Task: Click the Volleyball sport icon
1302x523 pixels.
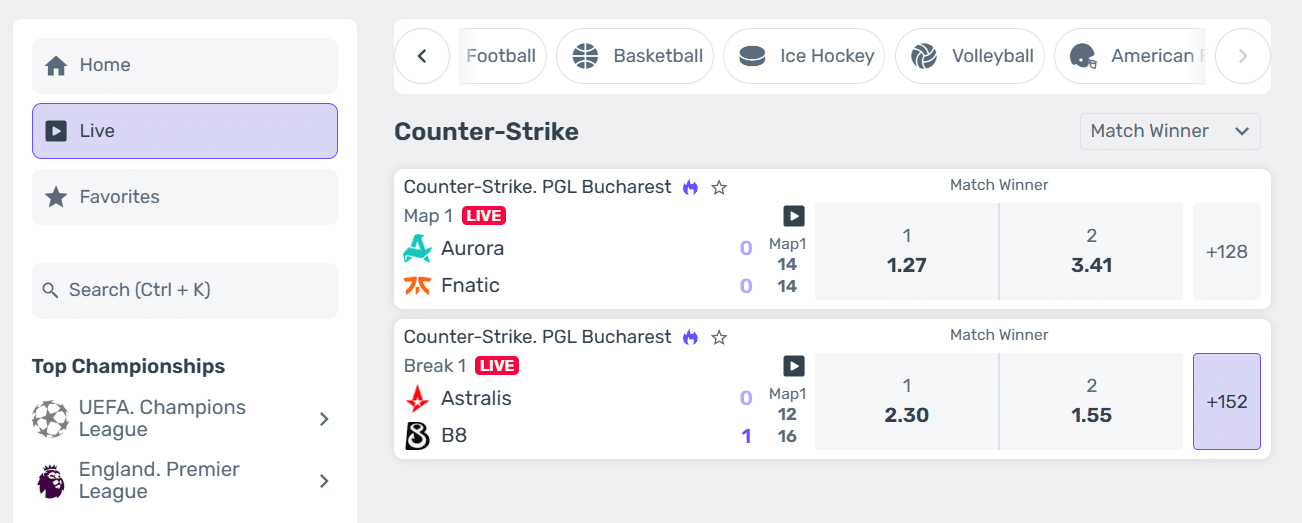Action: click(x=924, y=57)
